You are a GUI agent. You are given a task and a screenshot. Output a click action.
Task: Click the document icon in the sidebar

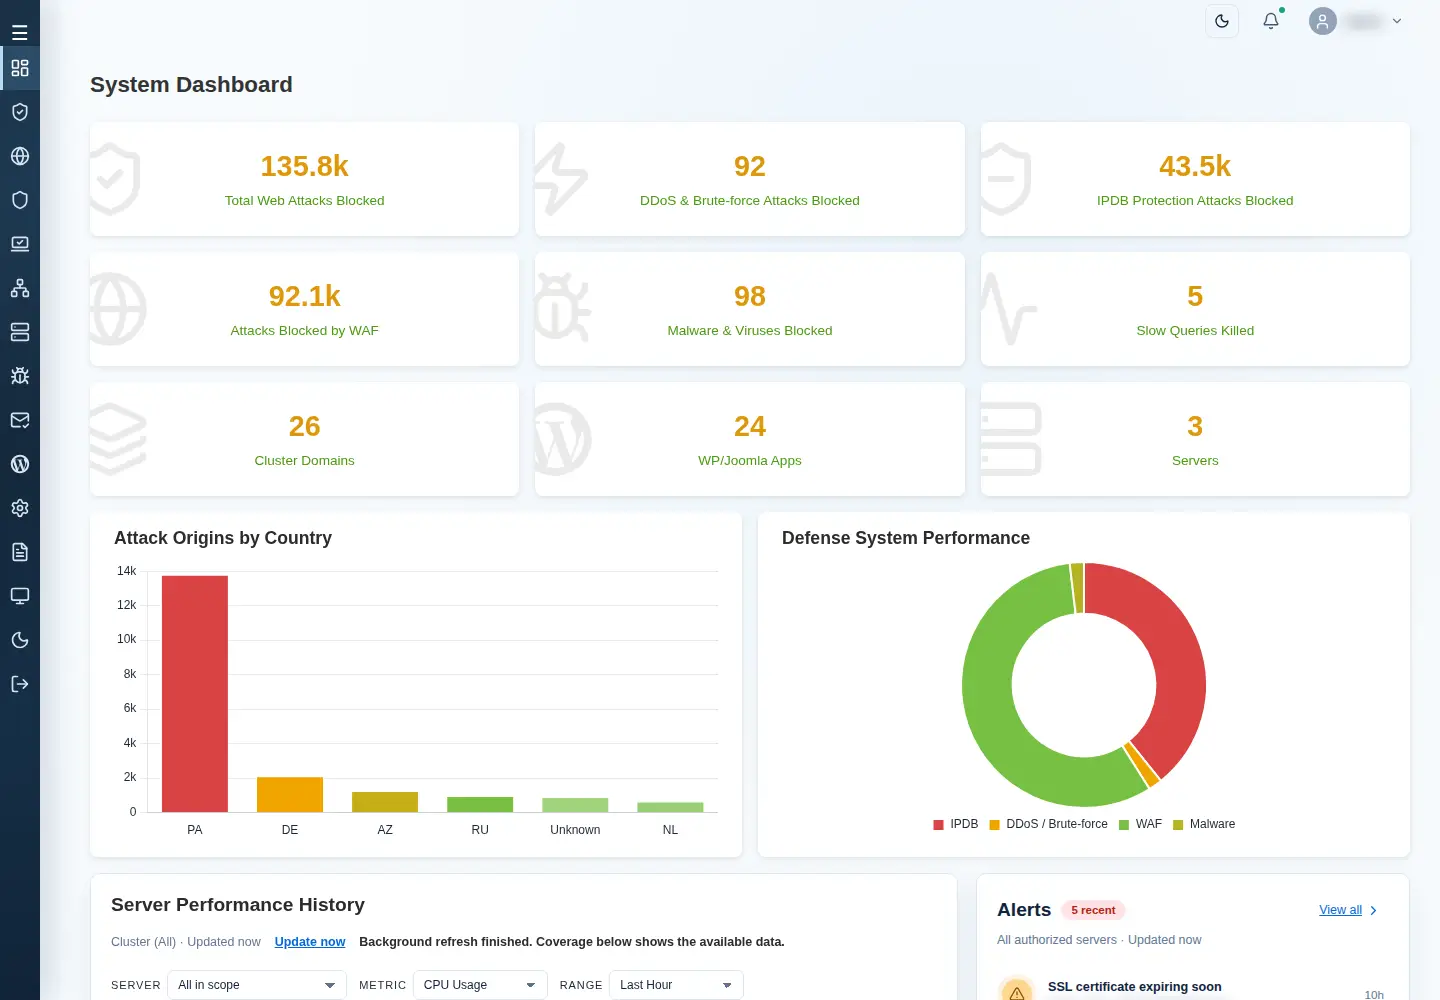pyautogui.click(x=20, y=552)
